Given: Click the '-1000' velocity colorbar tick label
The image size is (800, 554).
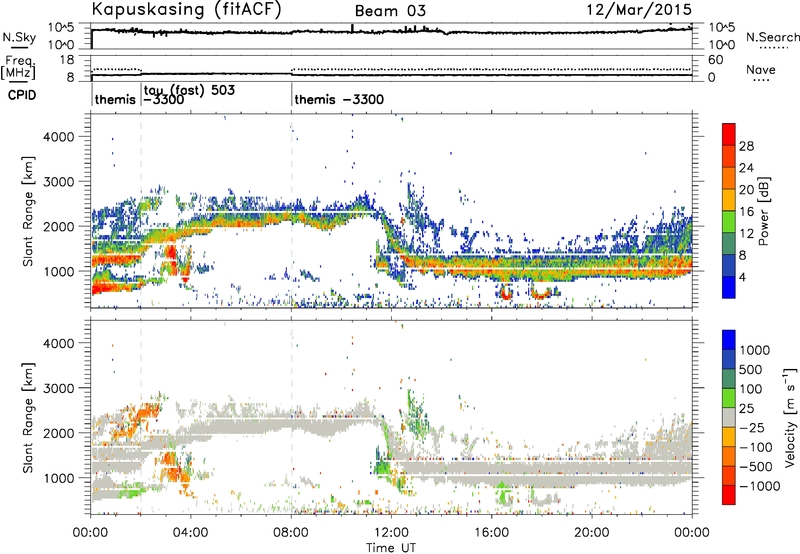Looking at the screenshot, I should pyautogui.click(x=760, y=486).
